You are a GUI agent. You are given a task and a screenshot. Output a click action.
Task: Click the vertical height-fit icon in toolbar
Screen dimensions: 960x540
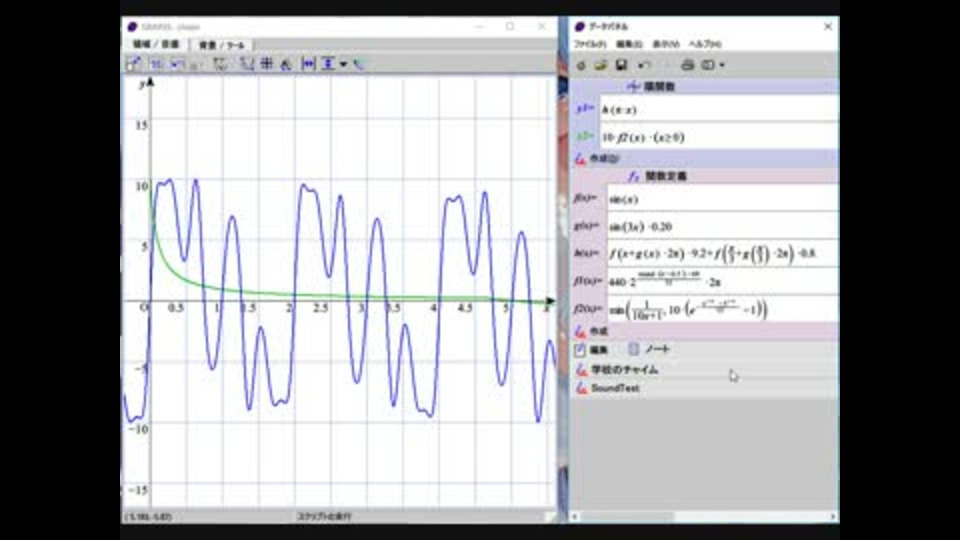tap(329, 64)
